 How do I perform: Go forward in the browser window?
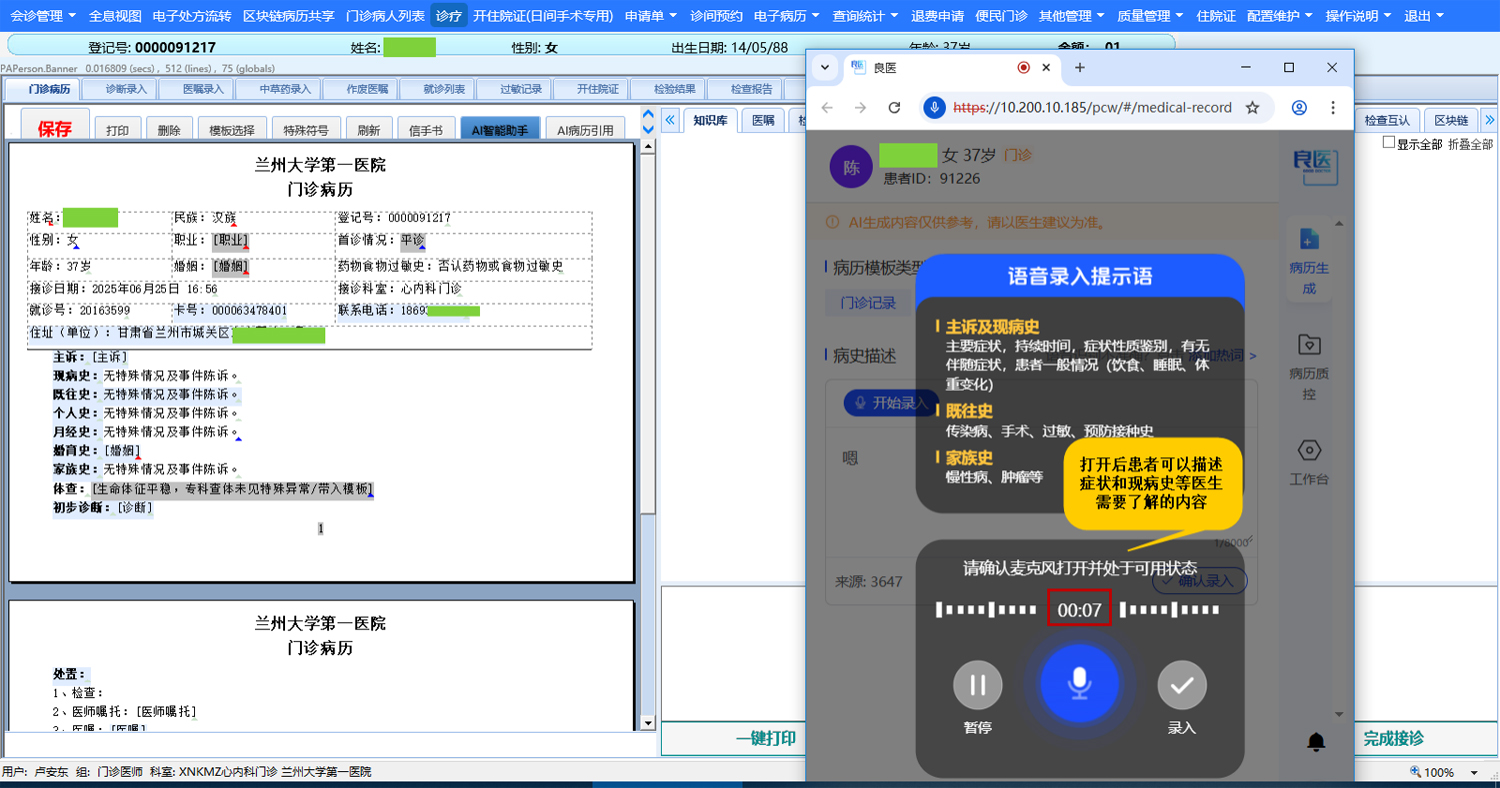pyautogui.click(x=861, y=107)
